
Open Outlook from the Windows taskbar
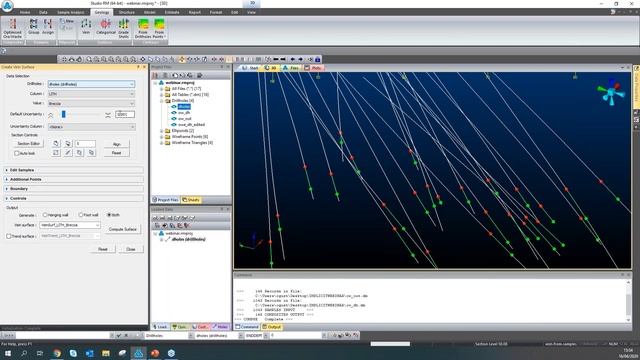(89, 353)
